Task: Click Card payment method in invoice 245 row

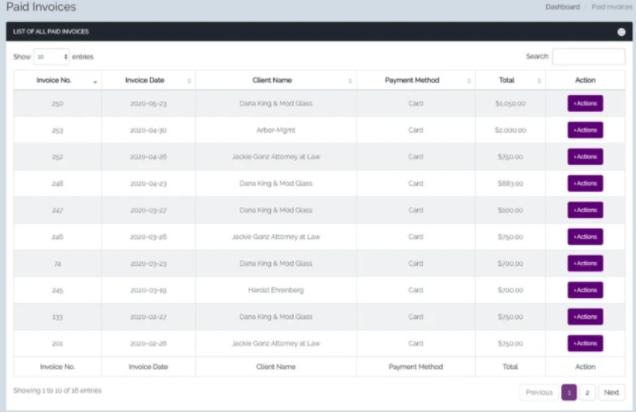Action: (x=416, y=290)
